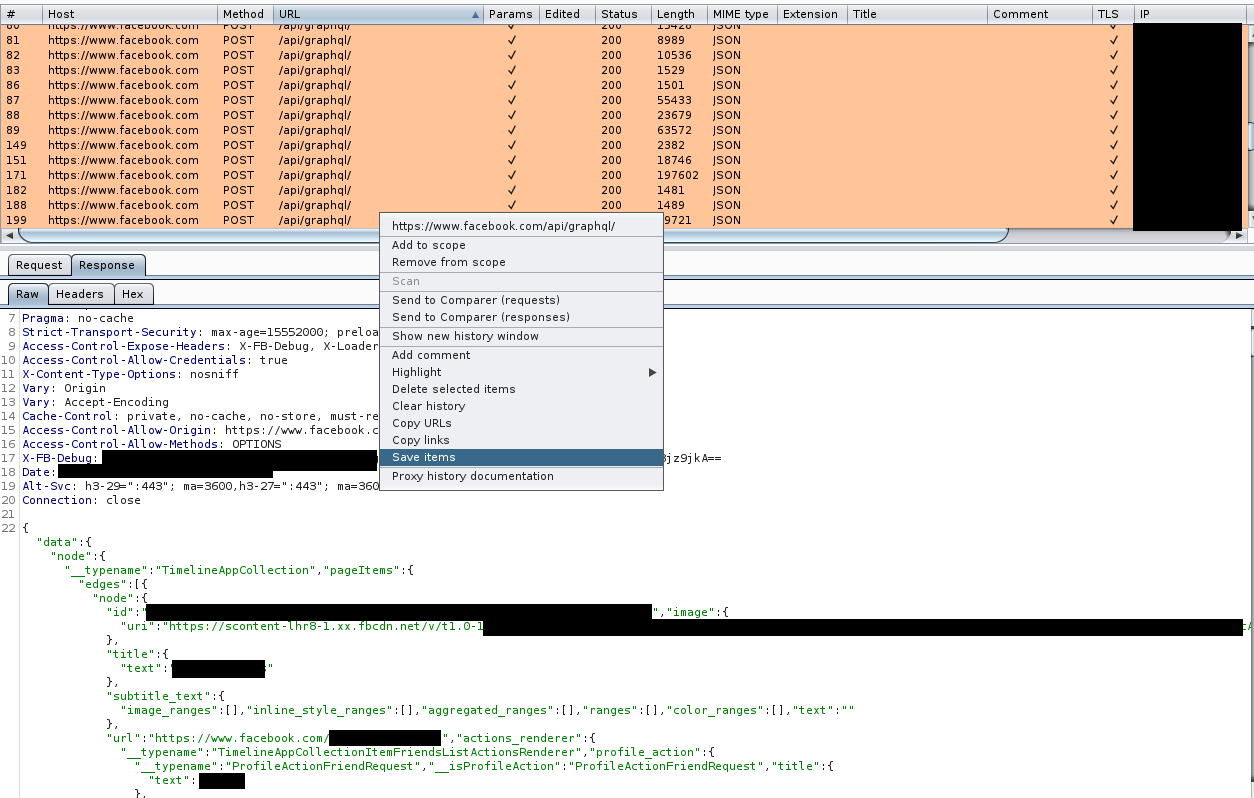The height and width of the screenshot is (798, 1254).
Task: Sort by IP column header
Action: [1190, 14]
